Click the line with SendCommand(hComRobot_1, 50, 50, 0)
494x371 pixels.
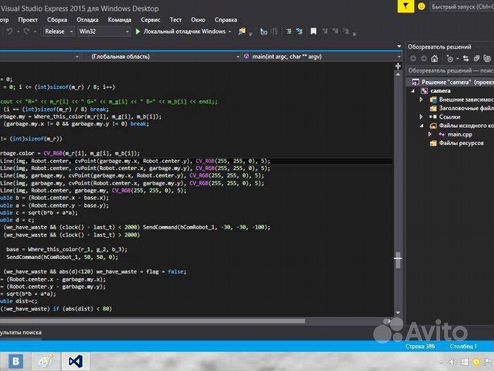pos(62,257)
